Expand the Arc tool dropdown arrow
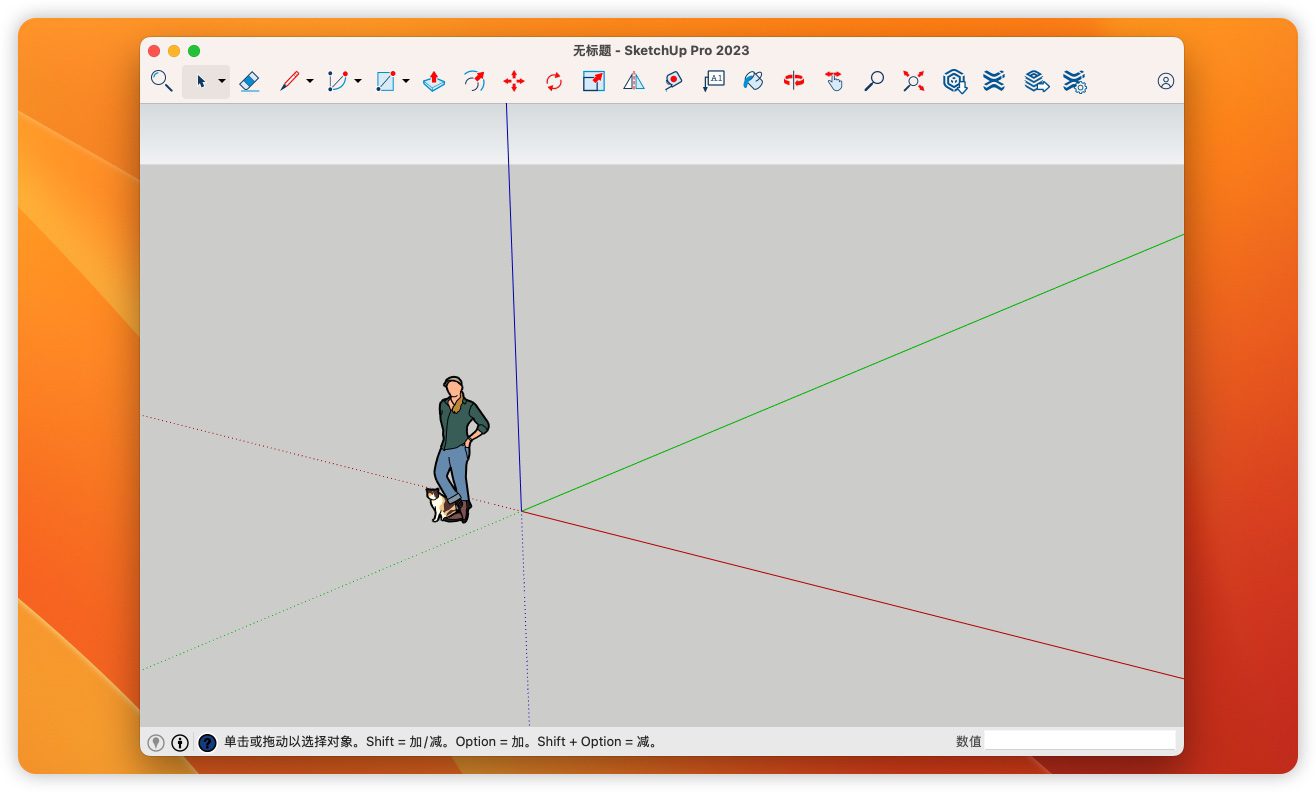The image size is (1316, 792). click(358, 82)
